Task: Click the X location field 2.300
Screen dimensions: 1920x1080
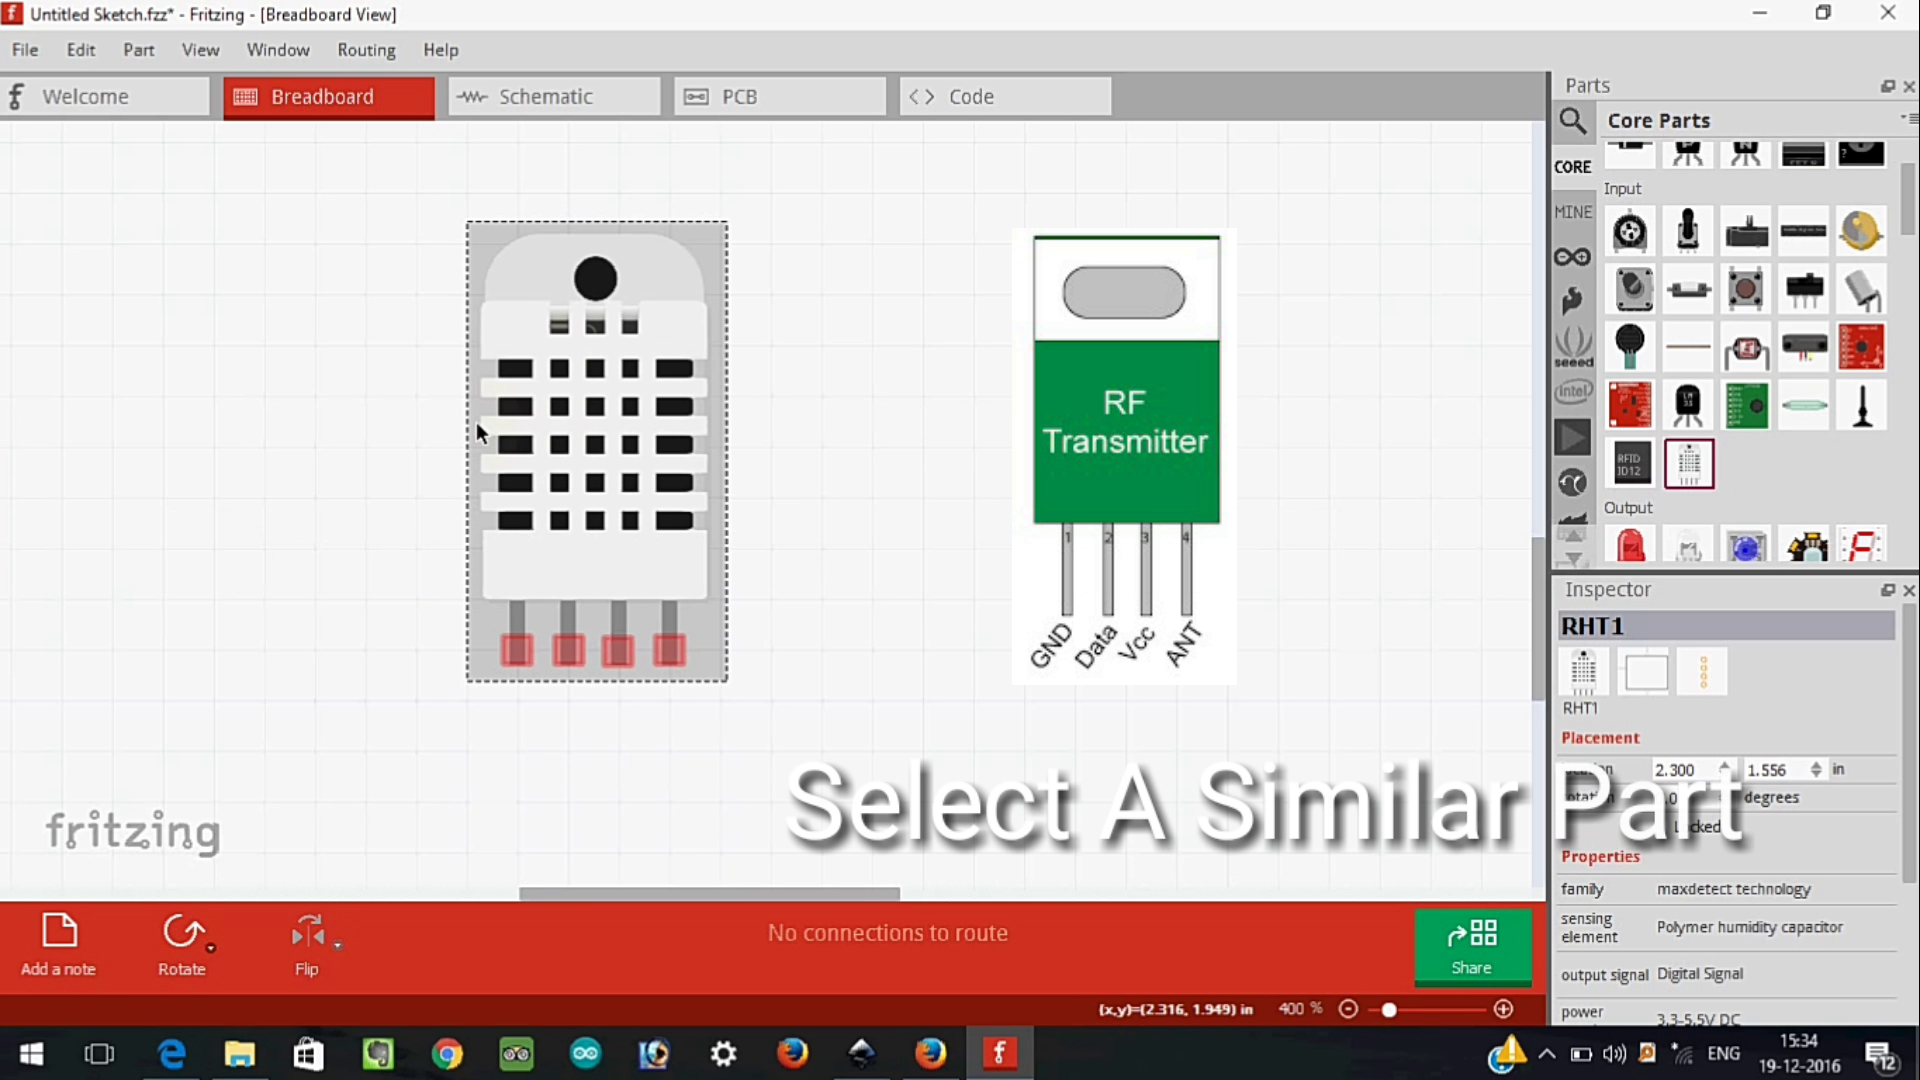Action: coord(1684,770)
